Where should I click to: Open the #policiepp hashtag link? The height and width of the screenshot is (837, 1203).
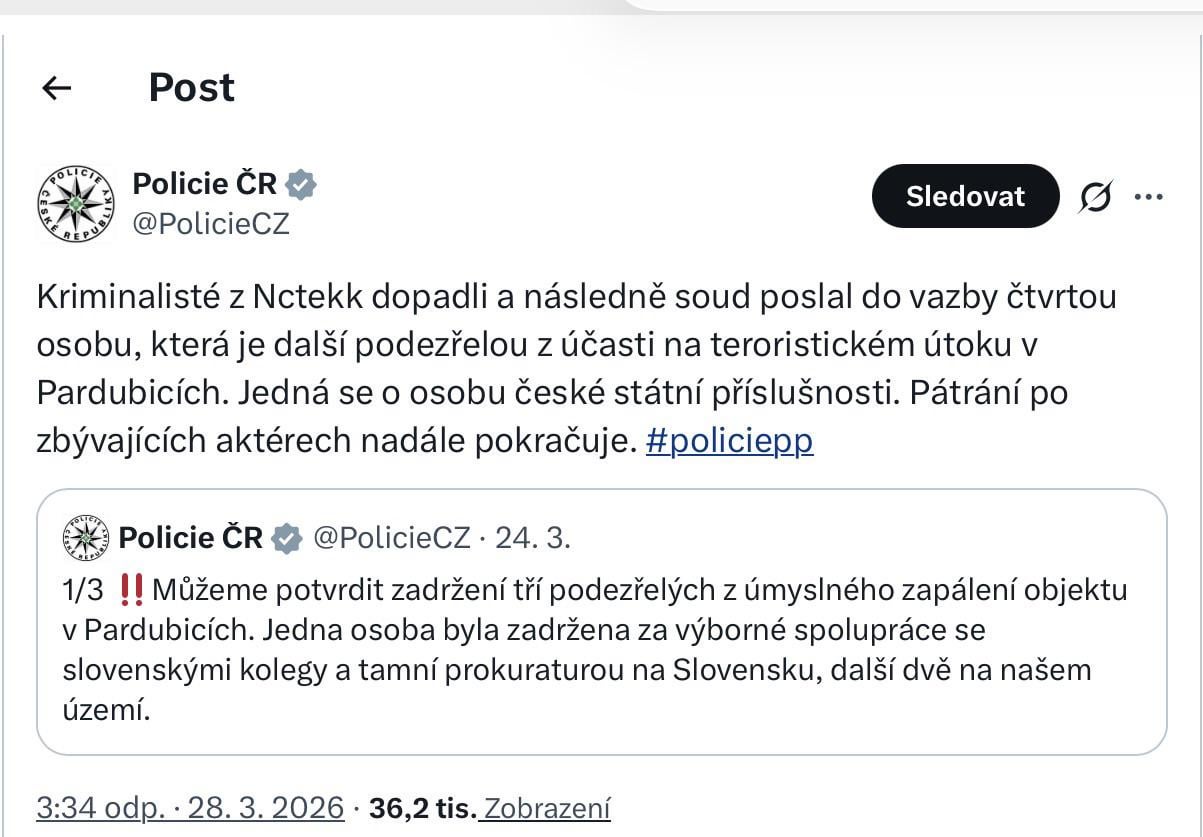point(729,441)
